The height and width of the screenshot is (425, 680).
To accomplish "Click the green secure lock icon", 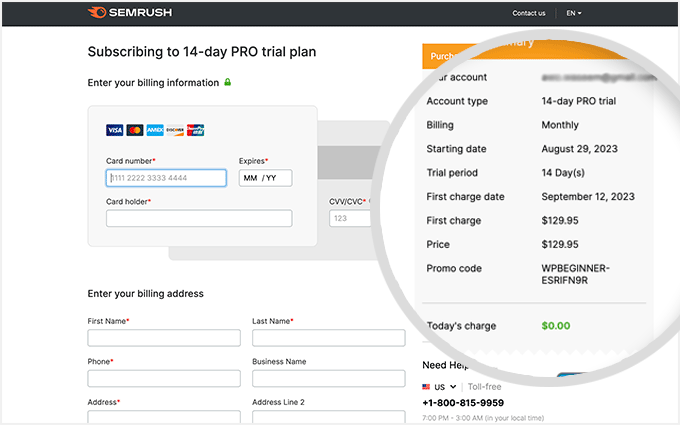I will [x=228, y=82].
